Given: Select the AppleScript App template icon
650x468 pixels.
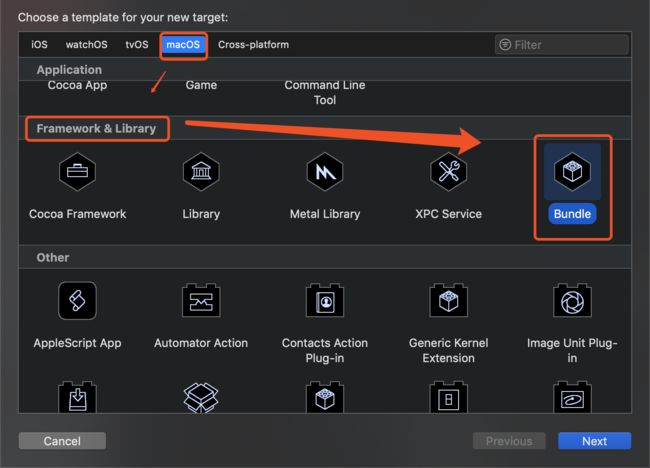Looking at the screenshot, I should 78,301.
